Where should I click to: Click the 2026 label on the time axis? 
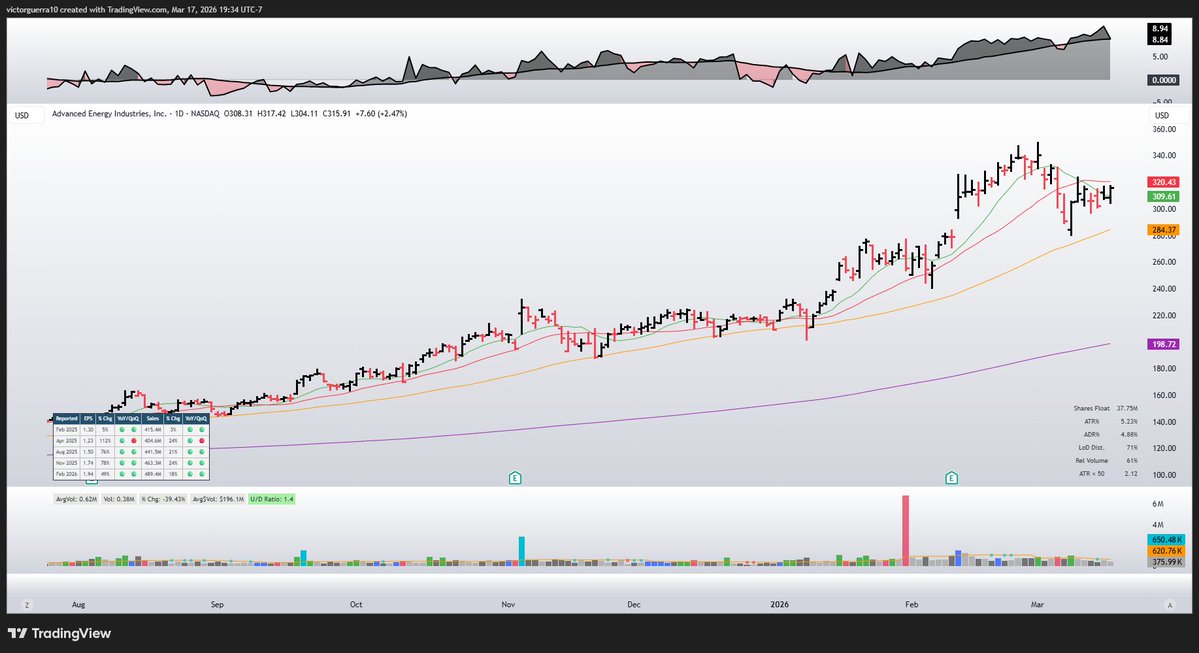[779, 604]
